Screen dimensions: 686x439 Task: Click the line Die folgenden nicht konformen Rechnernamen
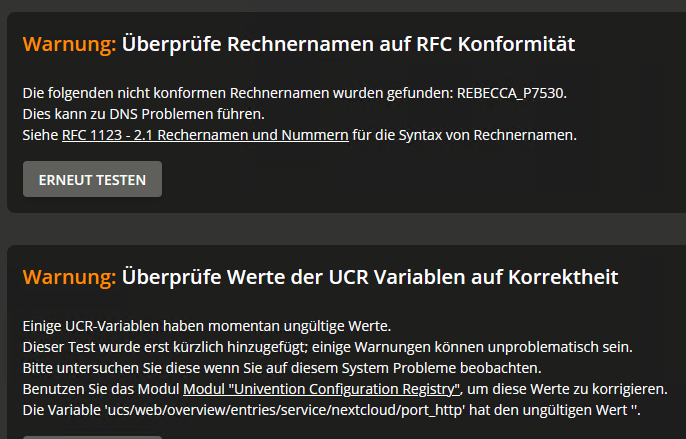point(294,93)
